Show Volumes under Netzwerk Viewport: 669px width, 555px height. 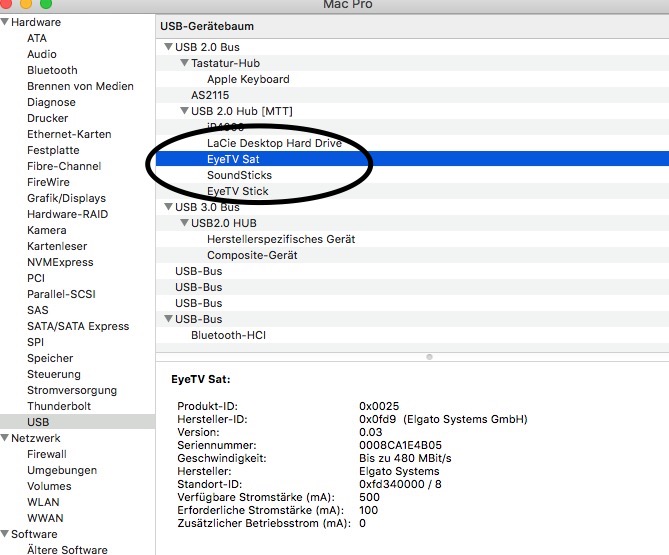(x=49, y=486)
